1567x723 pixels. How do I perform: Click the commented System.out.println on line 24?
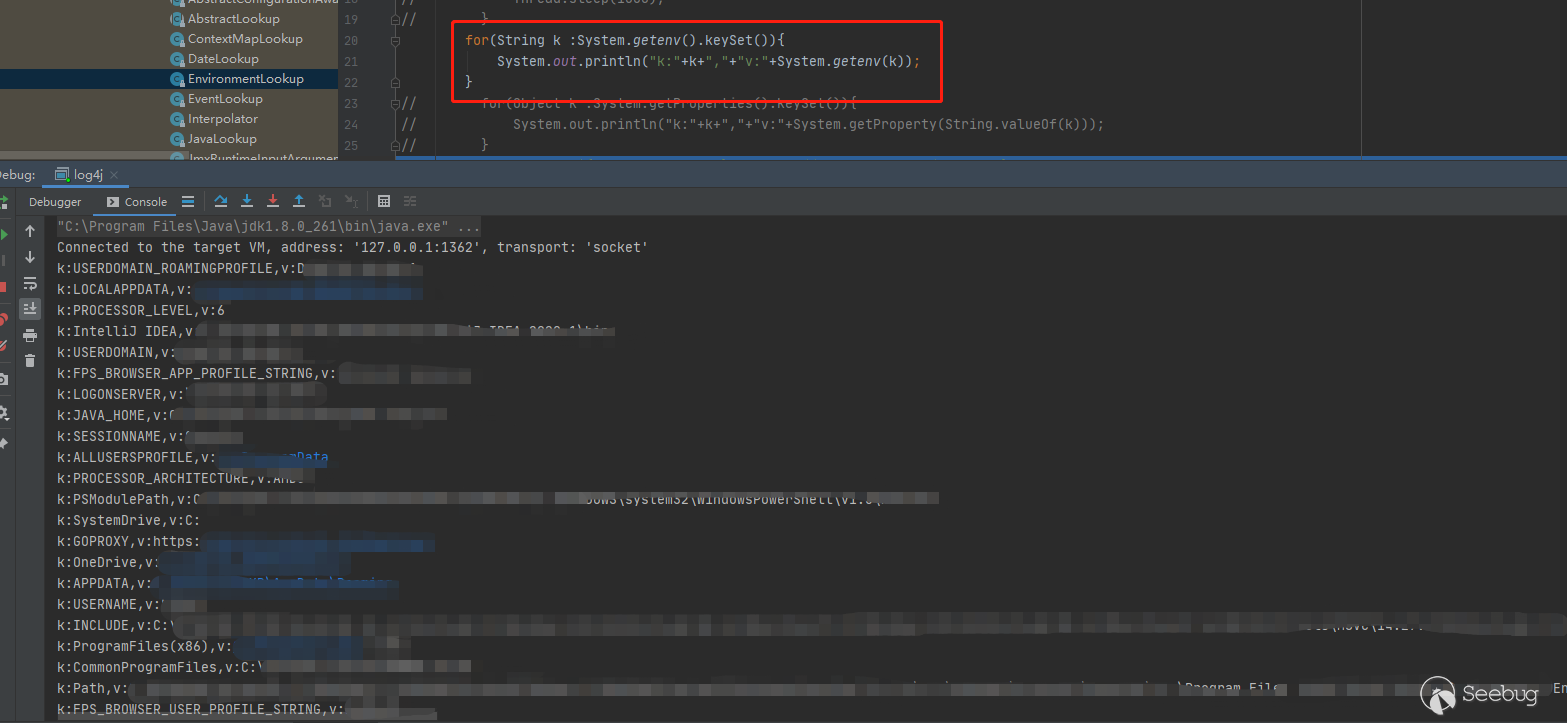coord(808,125)
